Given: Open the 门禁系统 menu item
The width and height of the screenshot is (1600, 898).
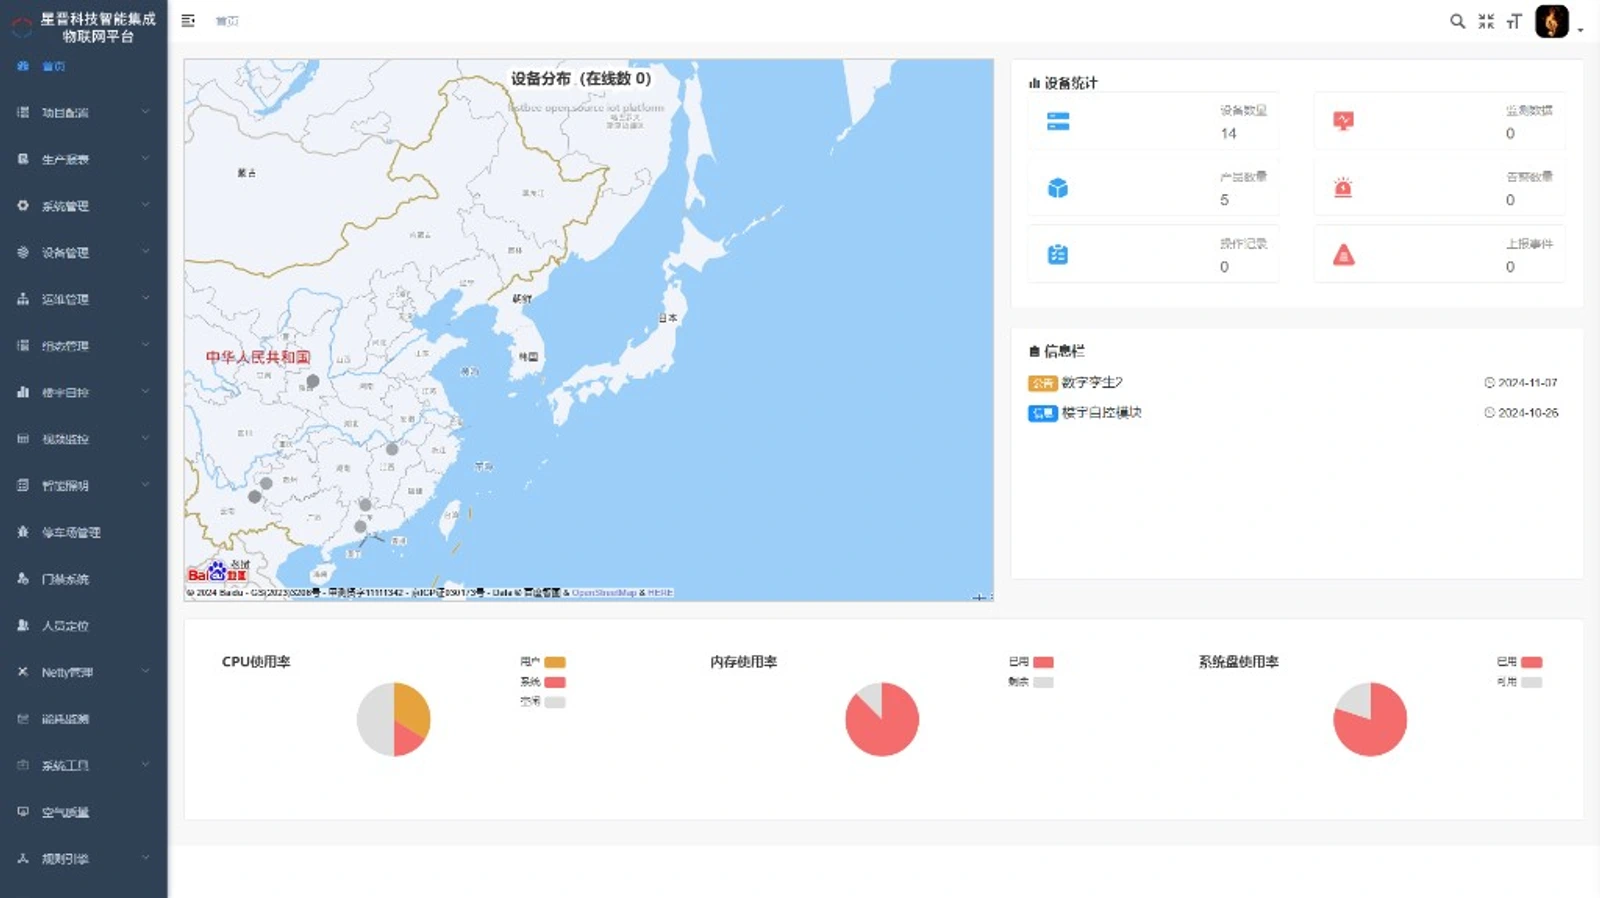Looking at the screenshot, I should point(84,578).
